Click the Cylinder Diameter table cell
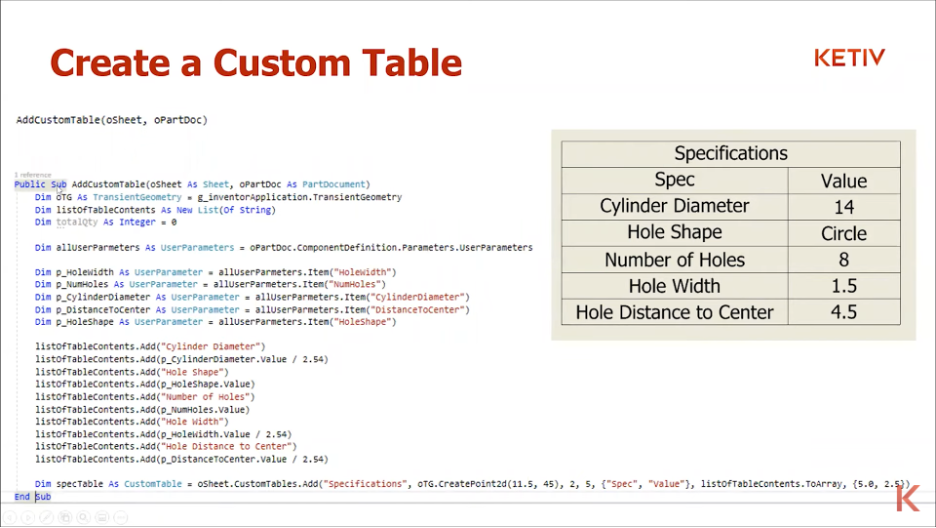Screen dimensions: 936x528 click(x=674, y=206)
